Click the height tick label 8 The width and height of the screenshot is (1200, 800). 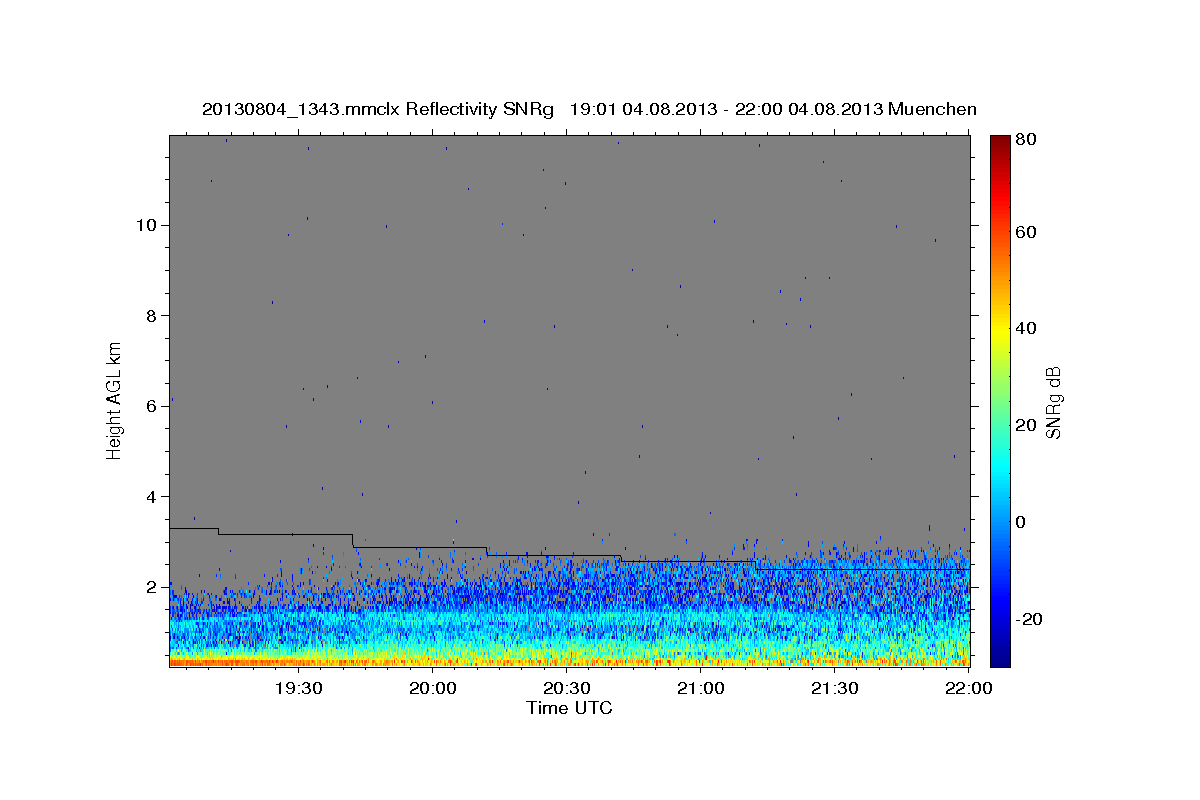pyautogui.click(x=153, y=315)
